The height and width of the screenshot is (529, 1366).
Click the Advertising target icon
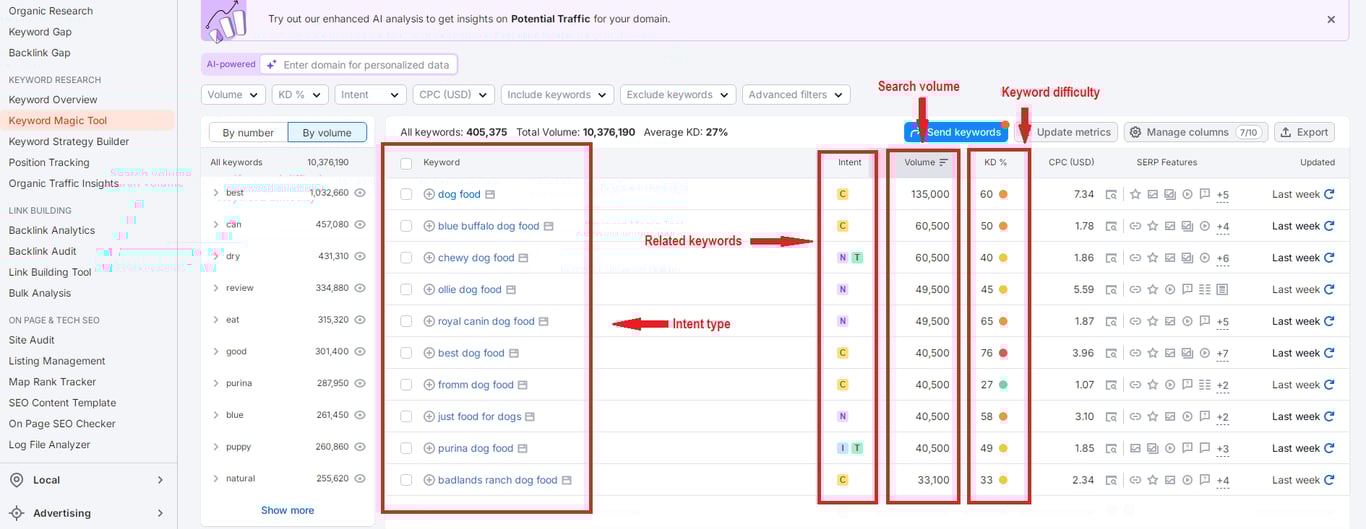tap(16, 513)
